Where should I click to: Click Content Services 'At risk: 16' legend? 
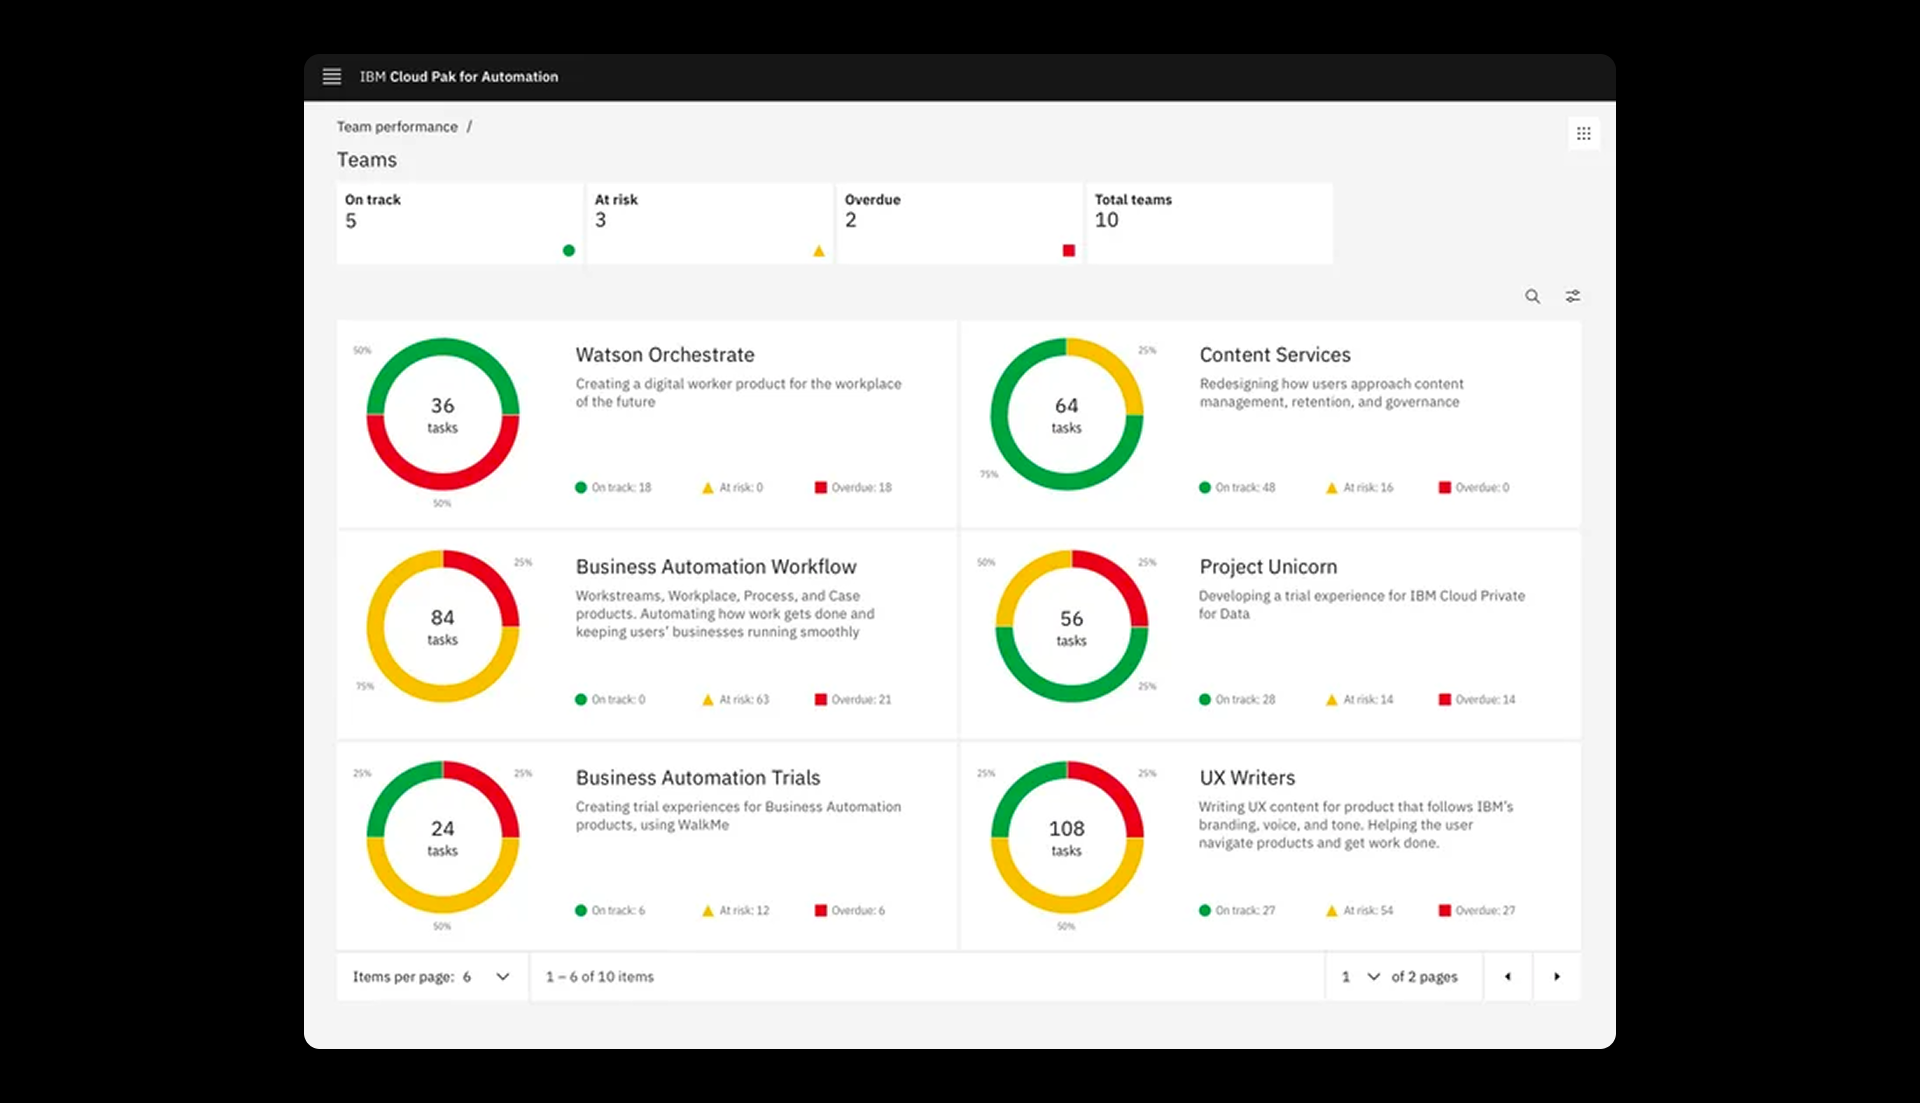click(1359, 488)
